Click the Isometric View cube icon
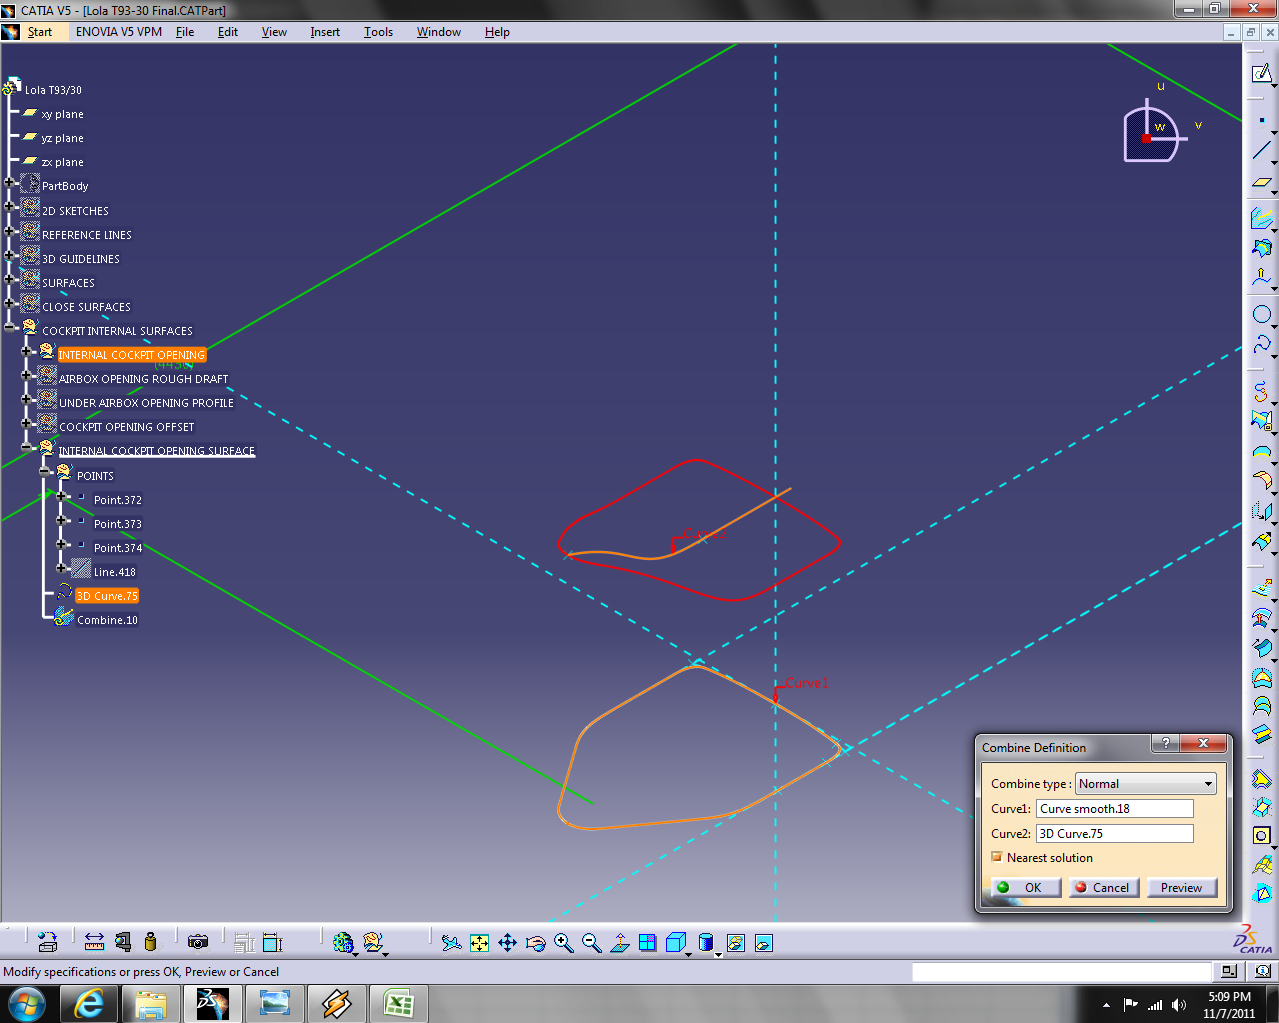This screenshot has height=1023, width=1279. tap(675, 942)
